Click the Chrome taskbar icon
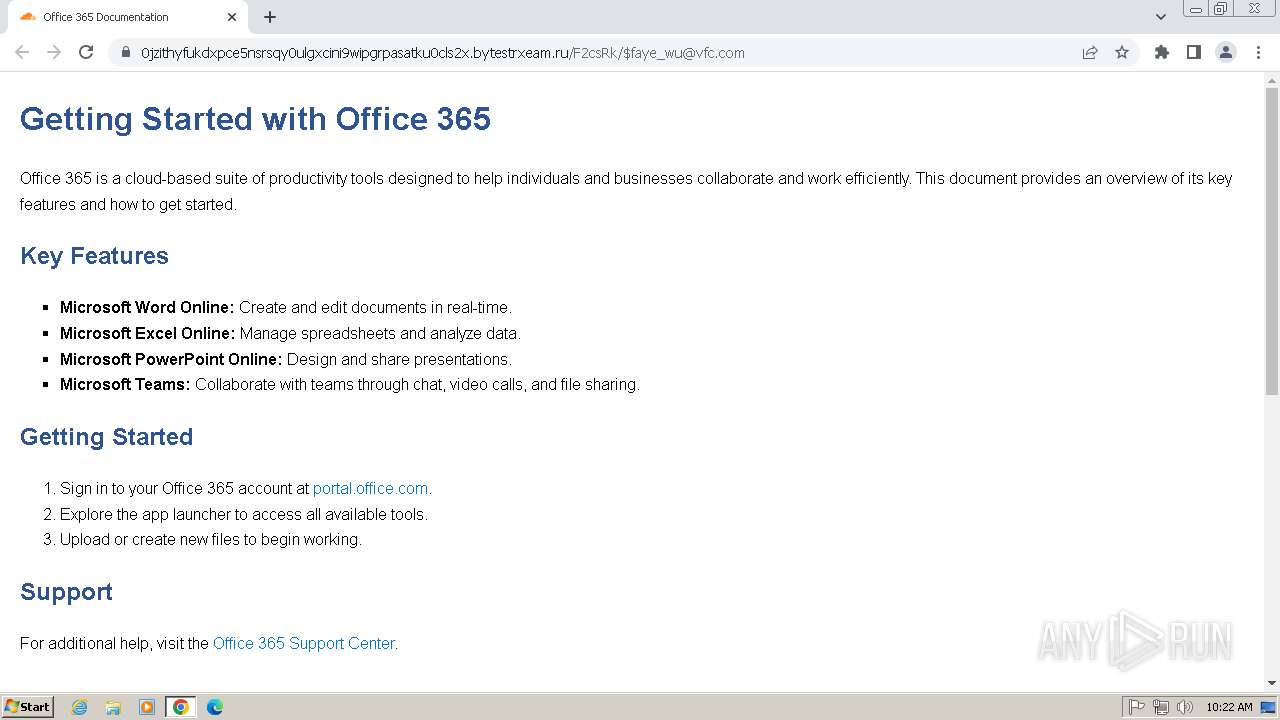The width and height of the screenshot is (1280, 720). point(181,707)
